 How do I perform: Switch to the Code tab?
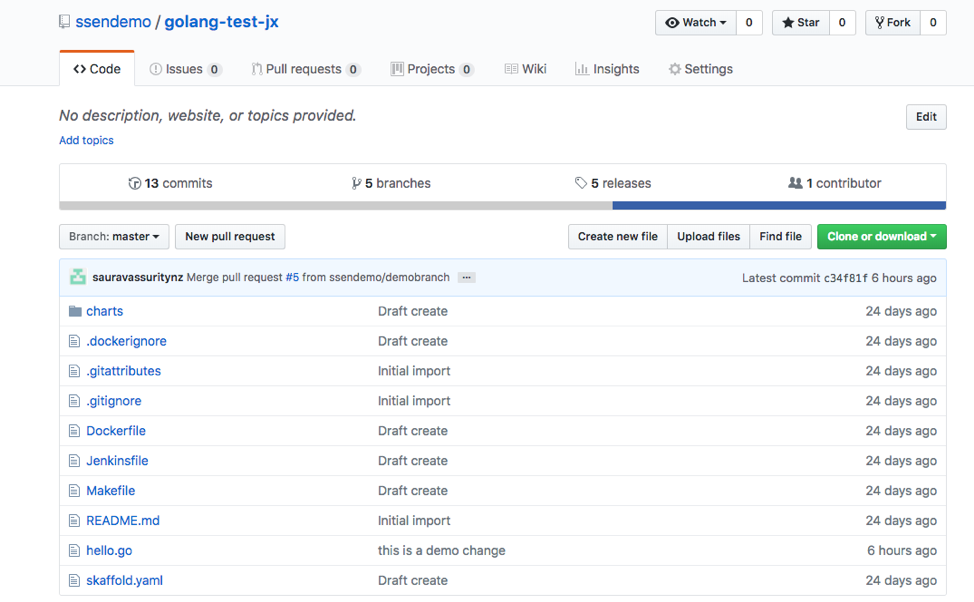click(x=97, y=69)
